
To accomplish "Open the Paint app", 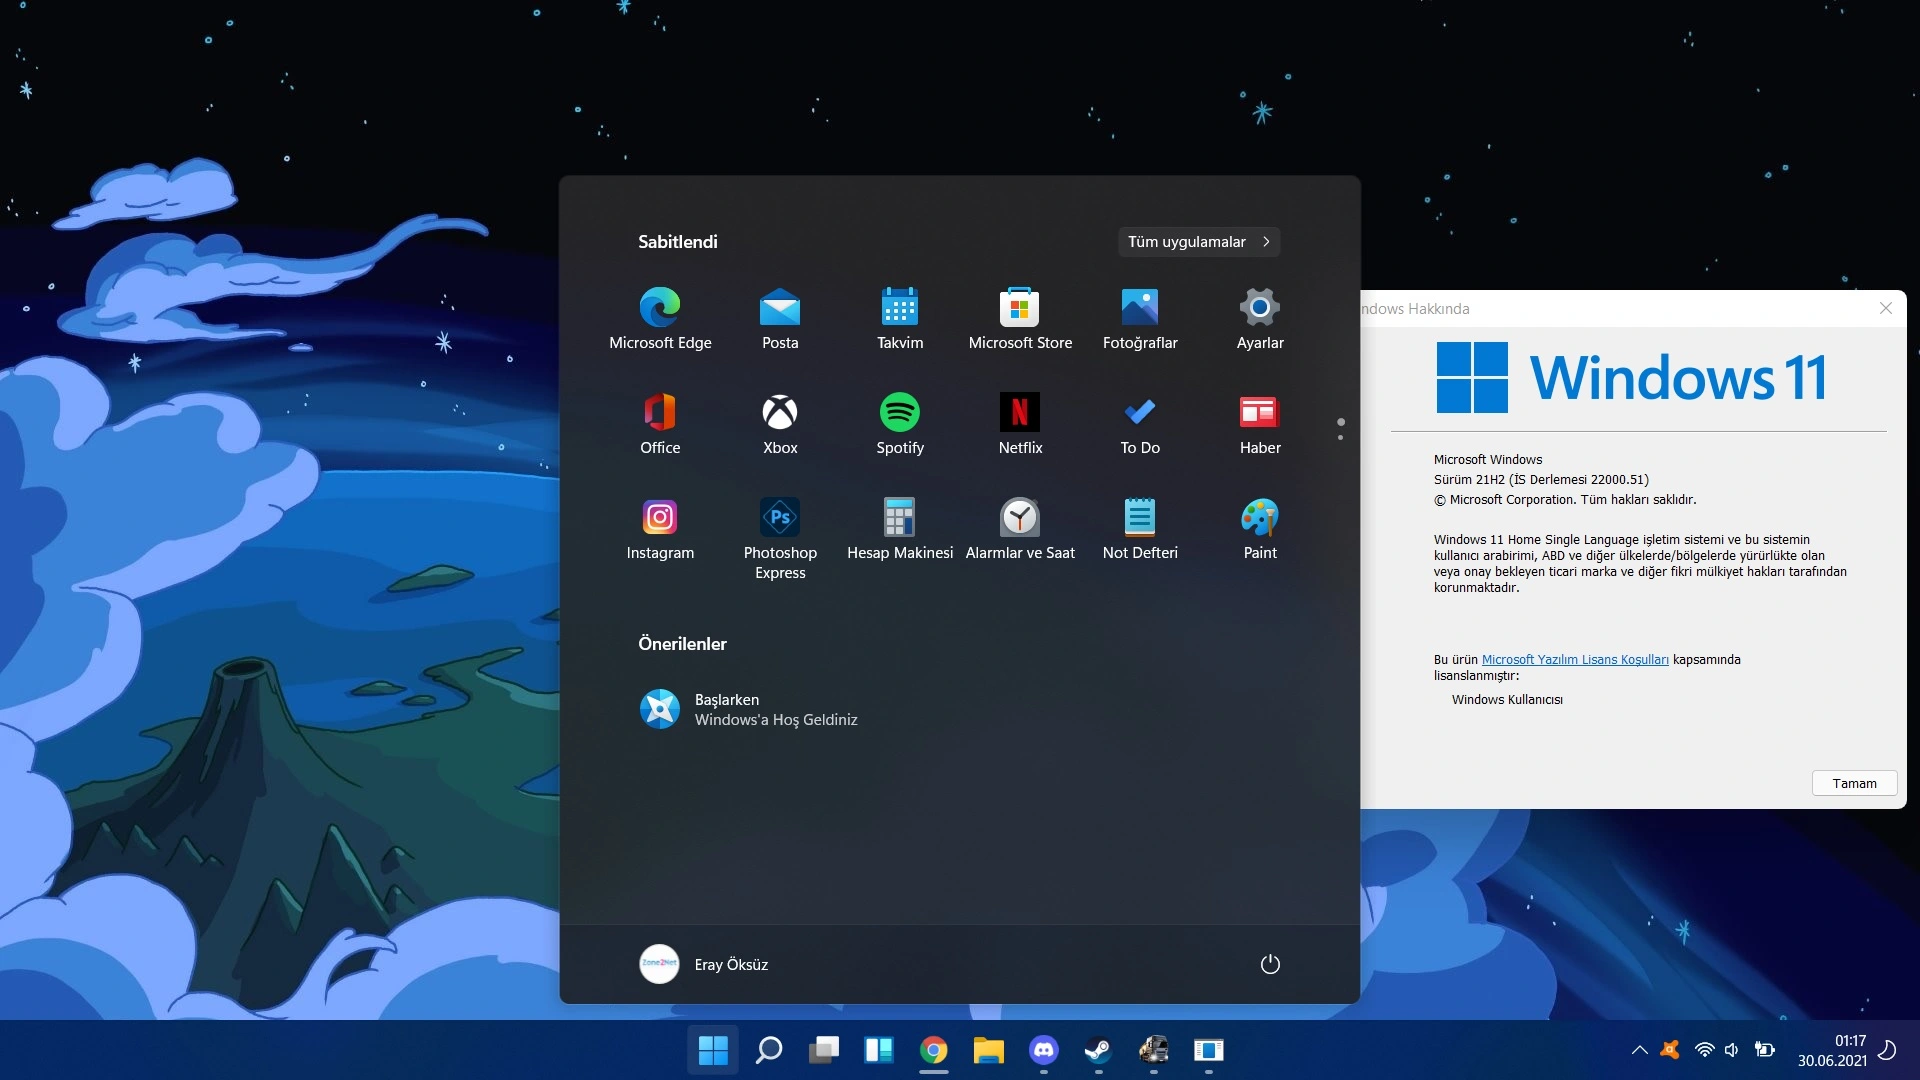I will coord(1260,529).
